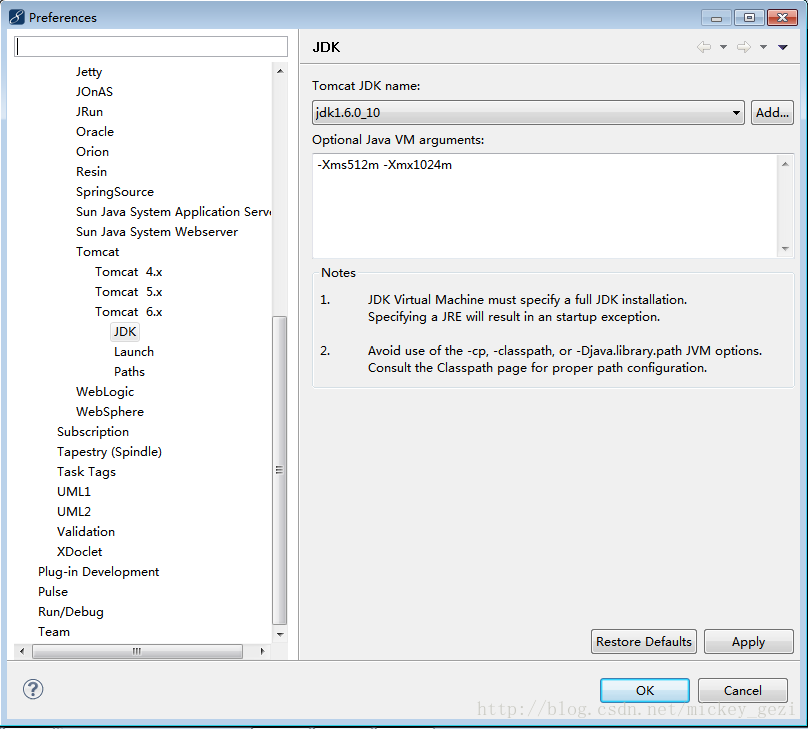The height and width of the screenshot is (729, 808).
Task: Click the tree horizontal scrollbar thumb
Action: click(137, 652)
